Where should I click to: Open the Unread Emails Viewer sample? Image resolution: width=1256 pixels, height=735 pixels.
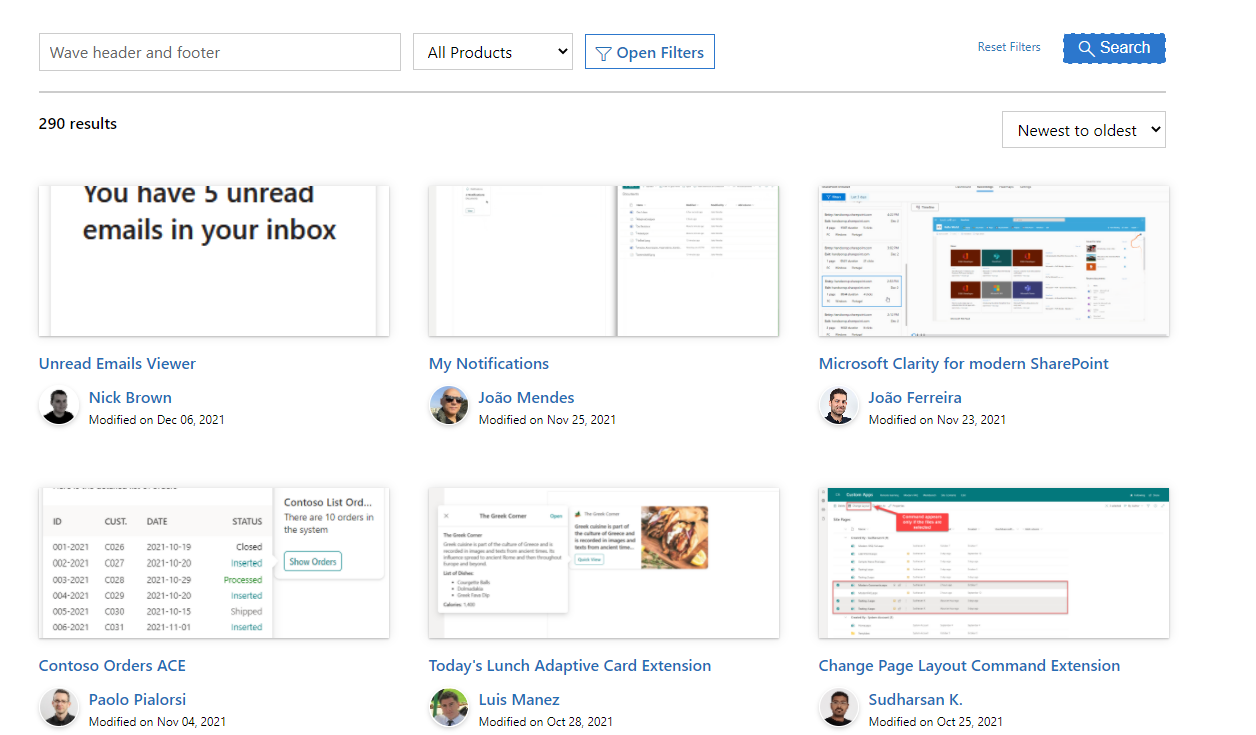(116, 363)
